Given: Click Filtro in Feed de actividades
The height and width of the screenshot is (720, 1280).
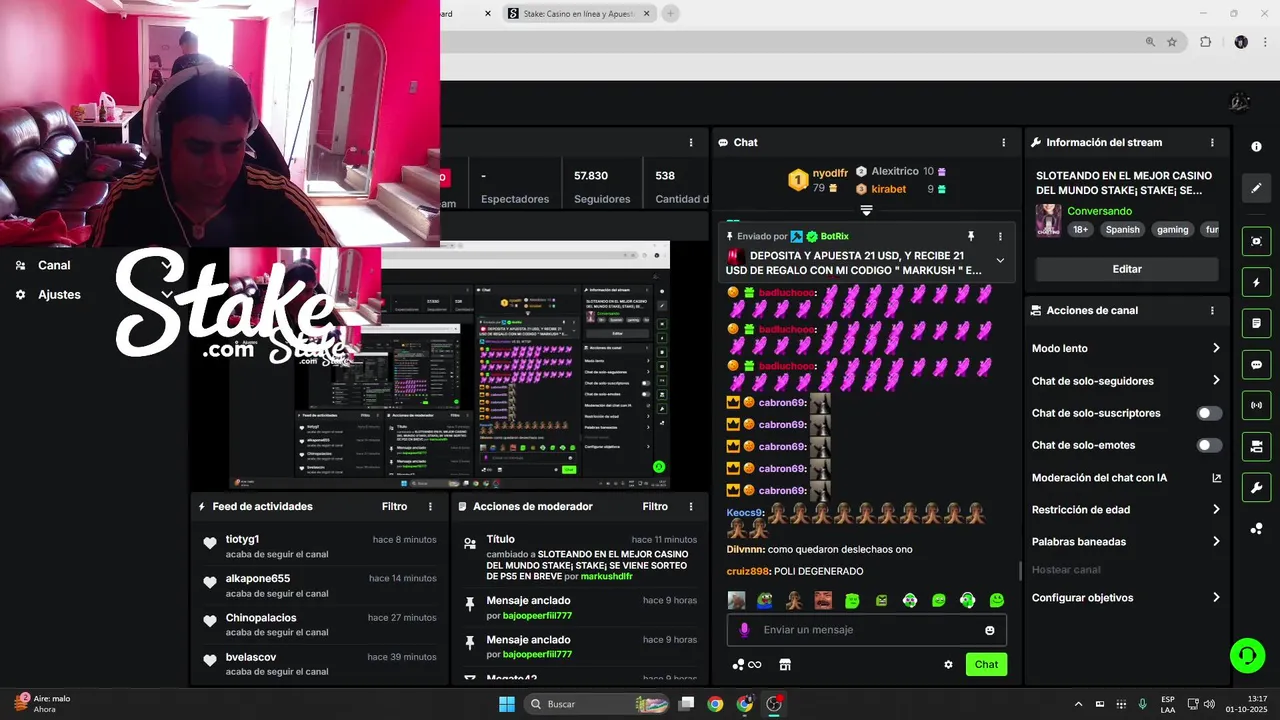Looking at the screenshot, I should click(394, 506).
